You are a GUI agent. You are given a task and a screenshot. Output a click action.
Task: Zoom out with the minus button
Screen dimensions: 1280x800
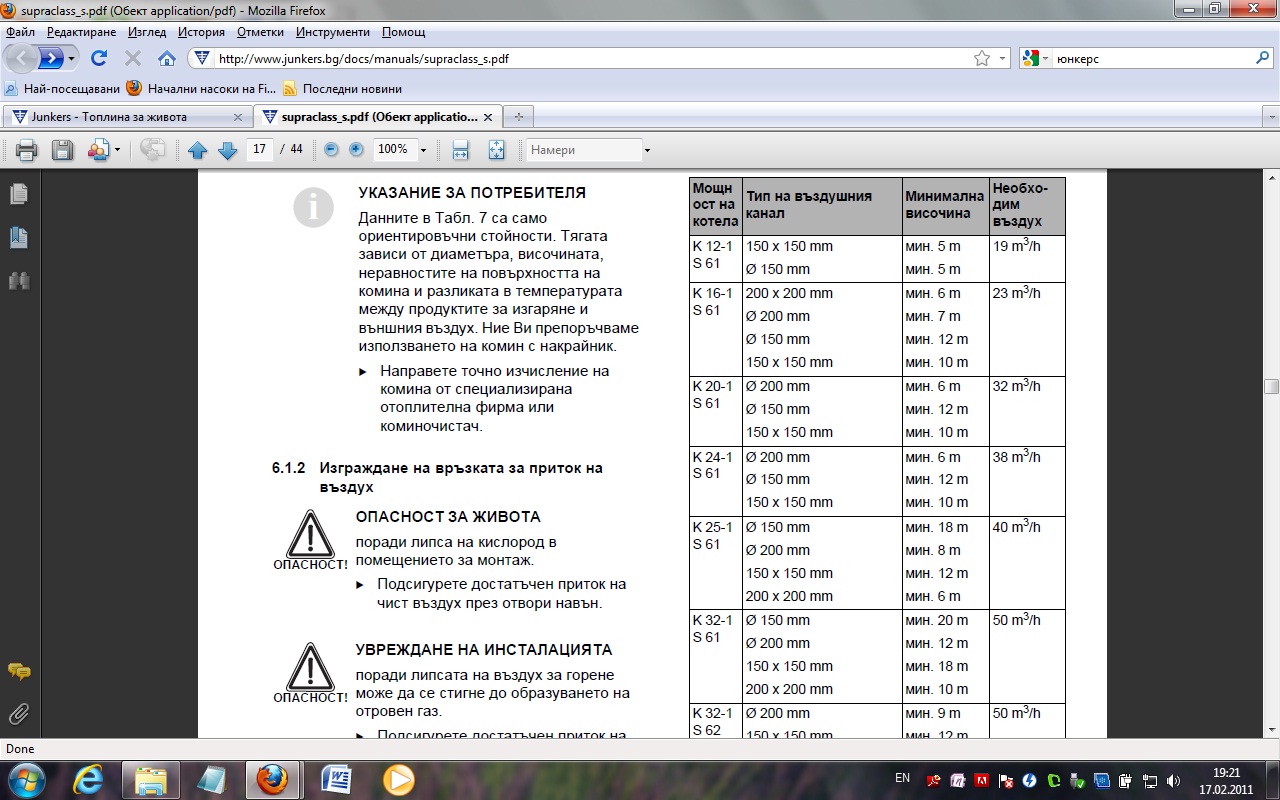(331, 149)
